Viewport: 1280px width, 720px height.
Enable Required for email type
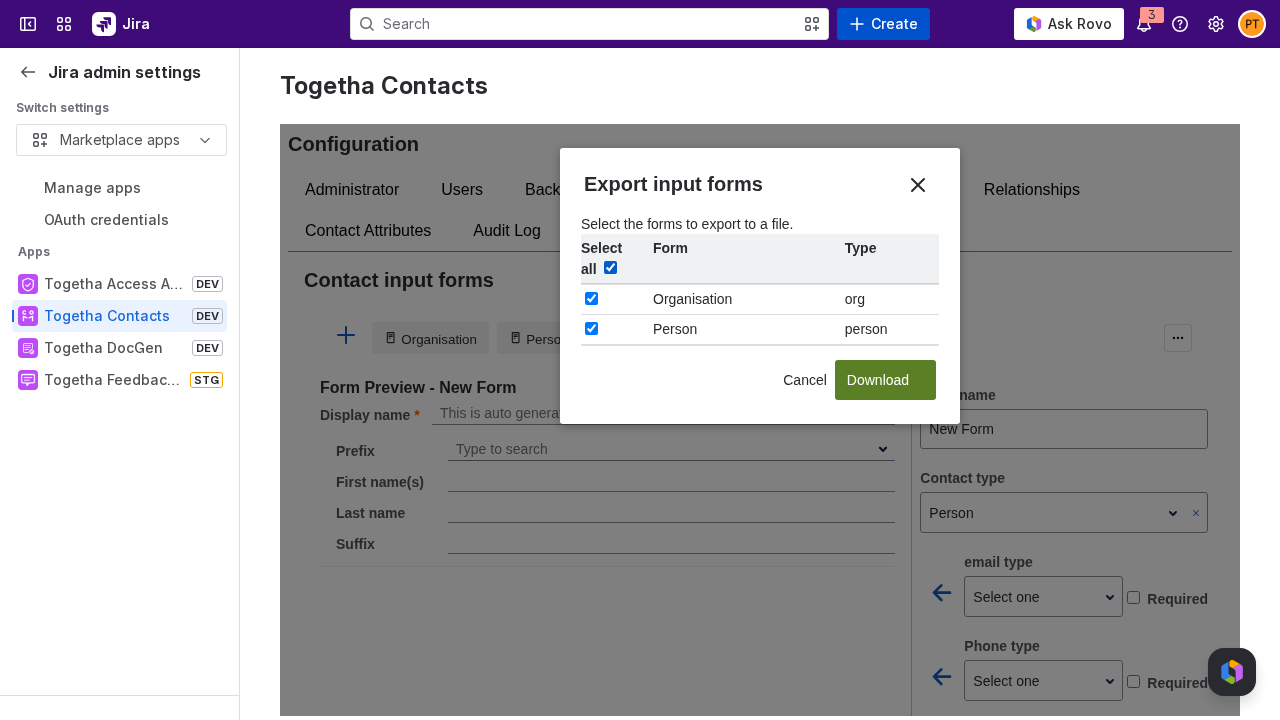click(x=1134, y=597)
